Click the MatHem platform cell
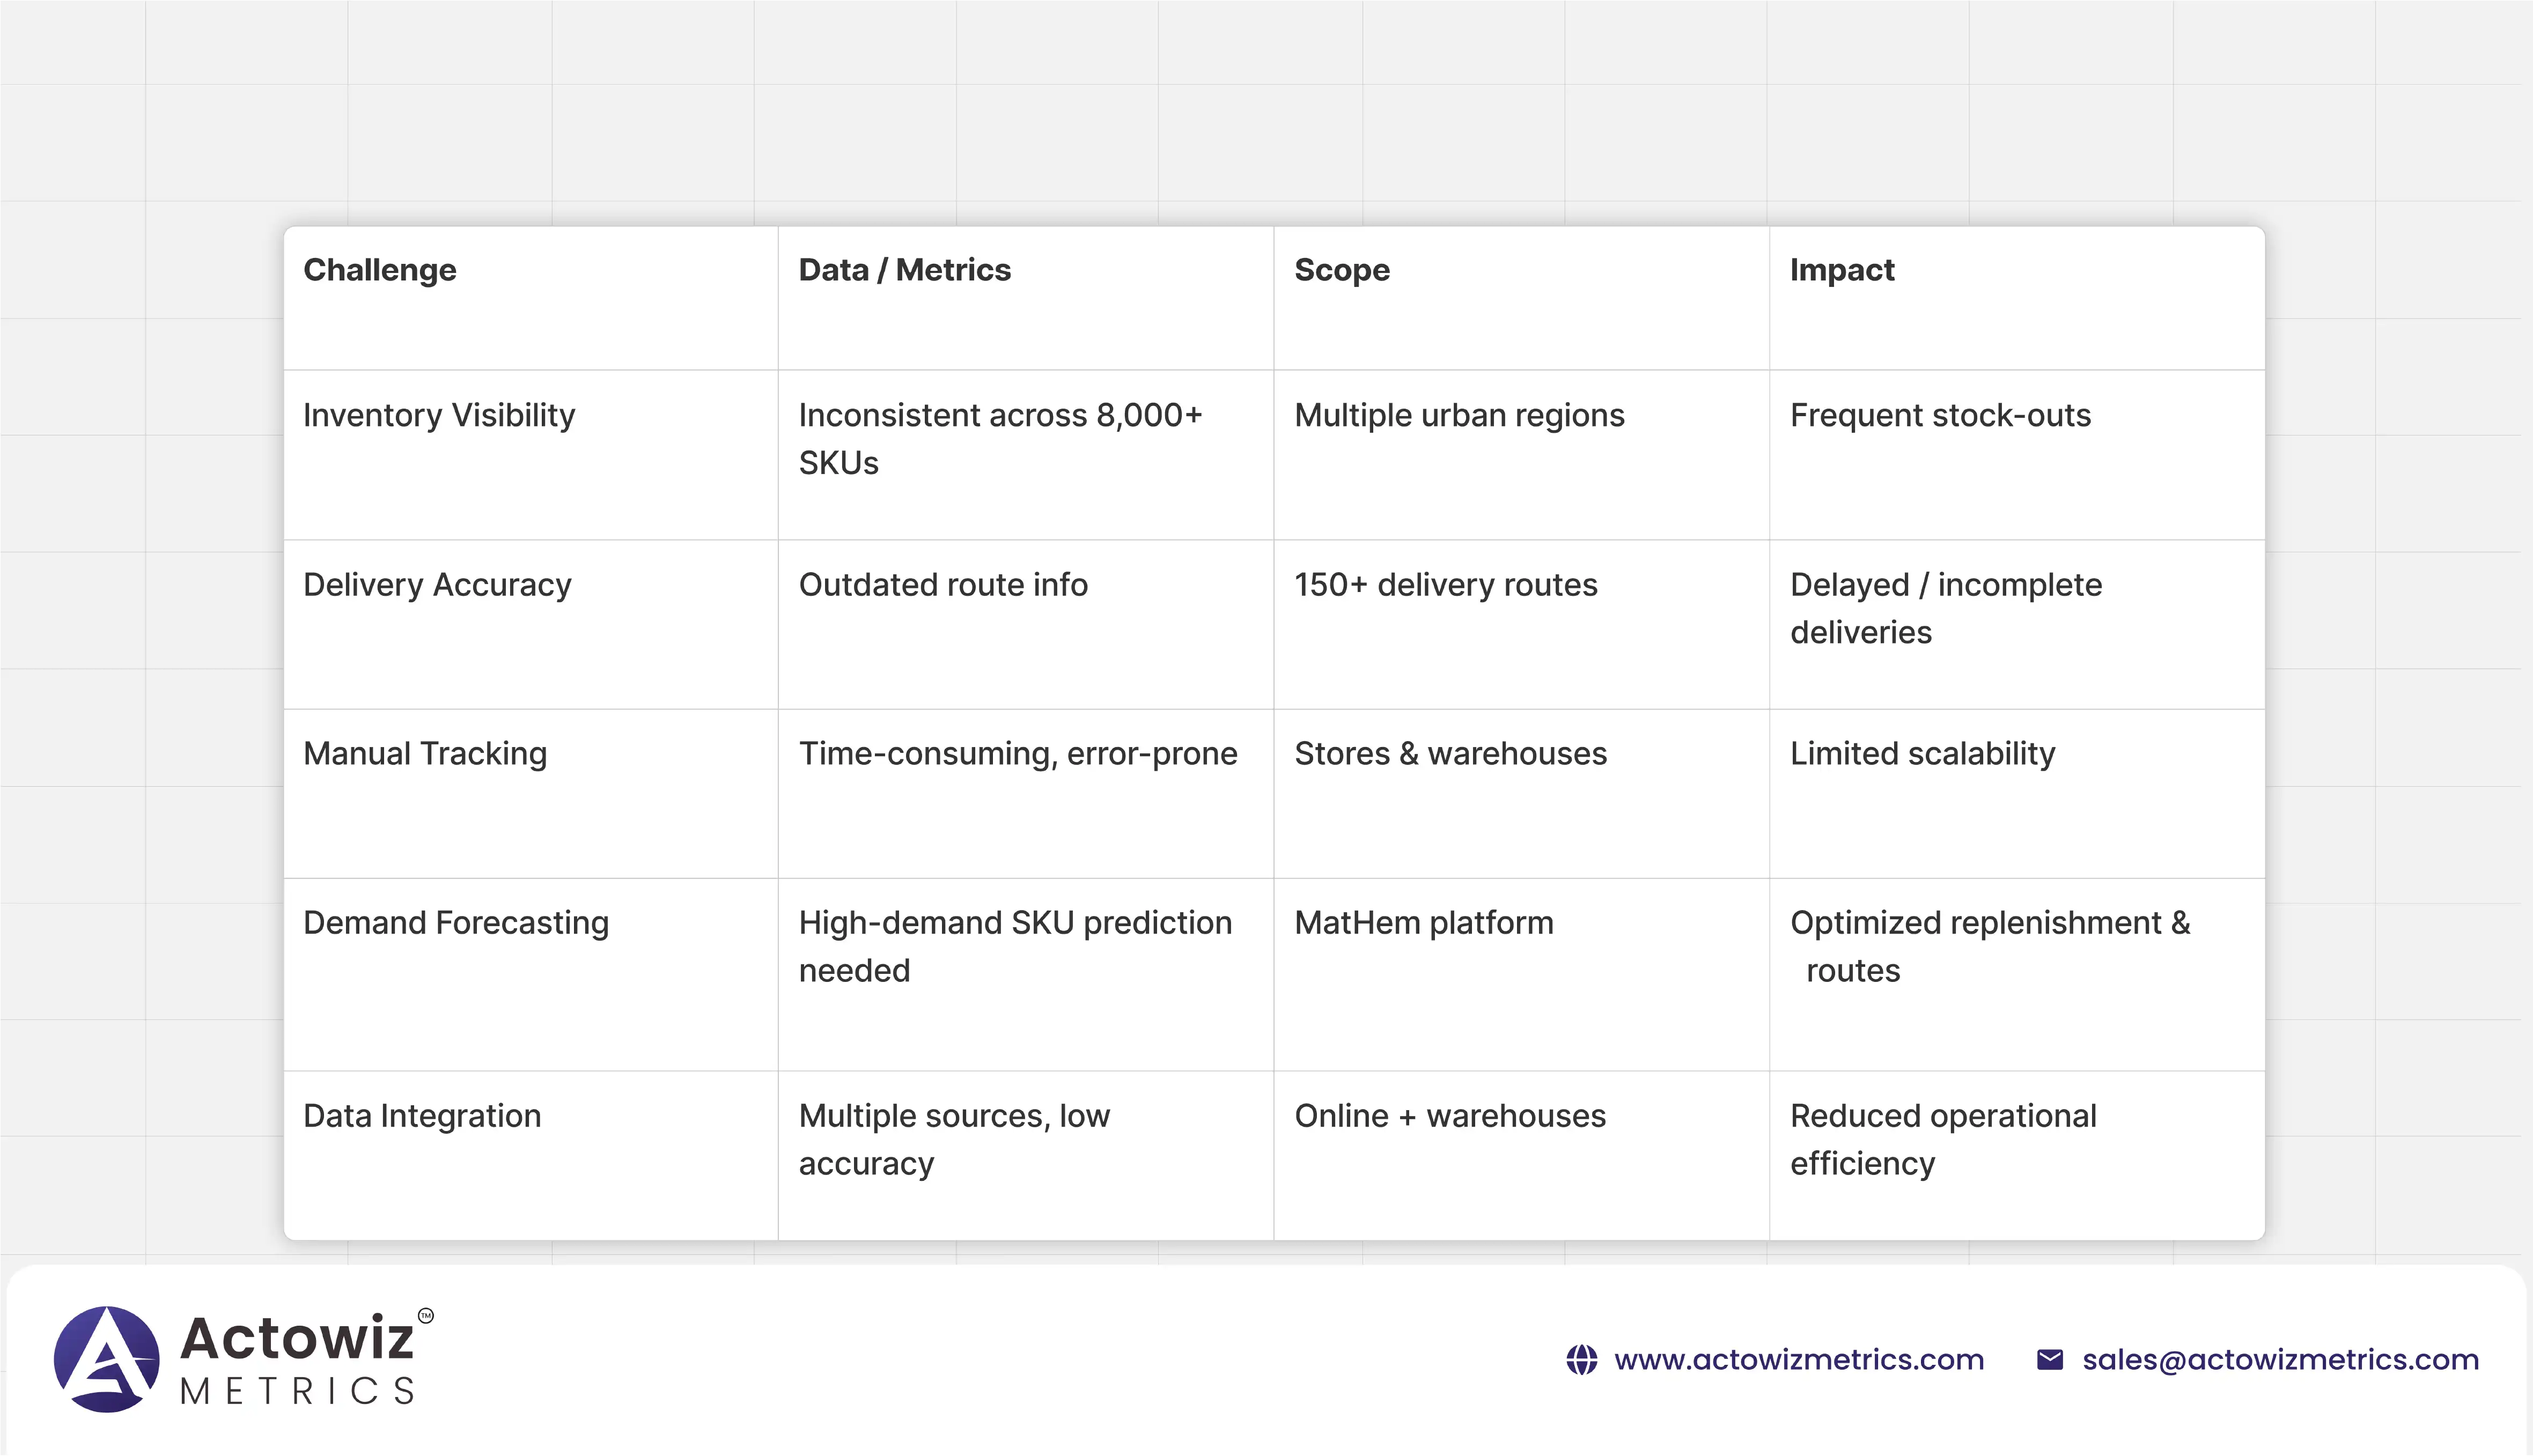The image size is (2533, 1456). coord(1423,922)
